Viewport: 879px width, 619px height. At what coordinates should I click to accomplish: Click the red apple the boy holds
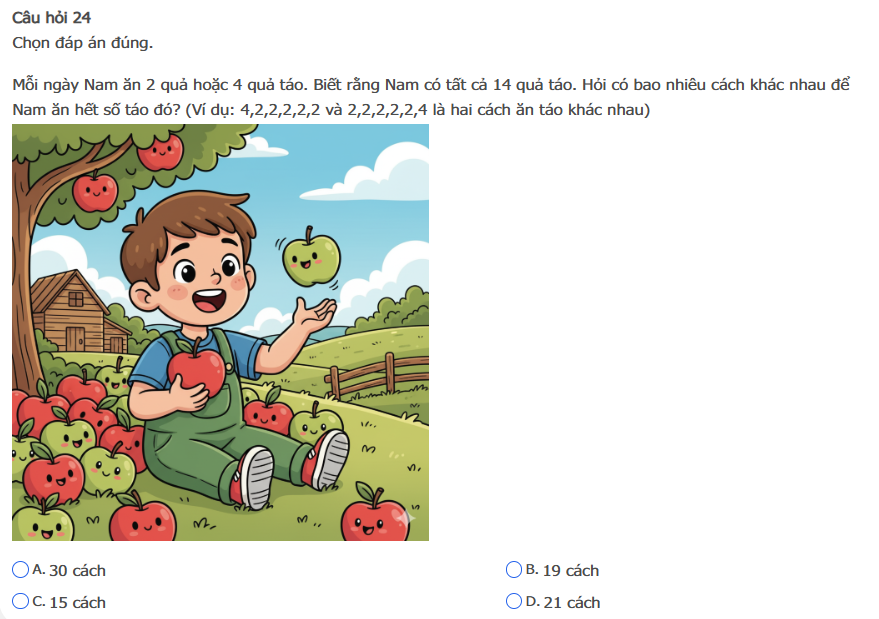196,367
